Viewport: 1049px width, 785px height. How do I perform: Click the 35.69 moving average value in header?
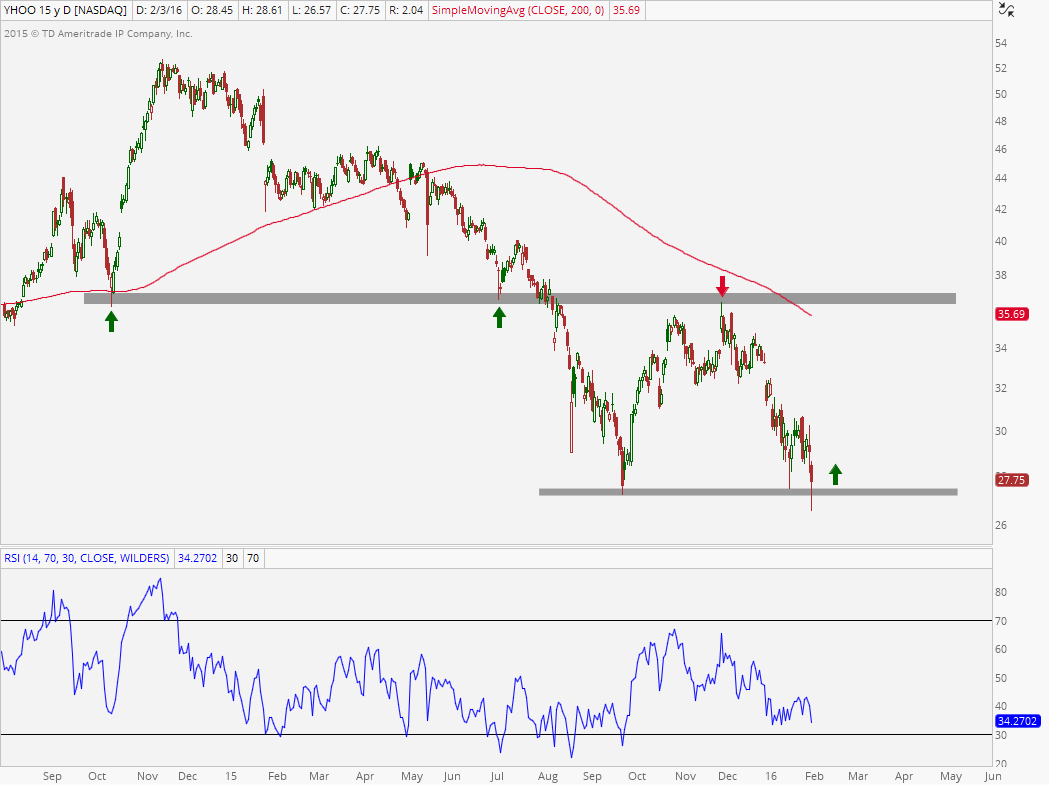click(x=626, y=10)
